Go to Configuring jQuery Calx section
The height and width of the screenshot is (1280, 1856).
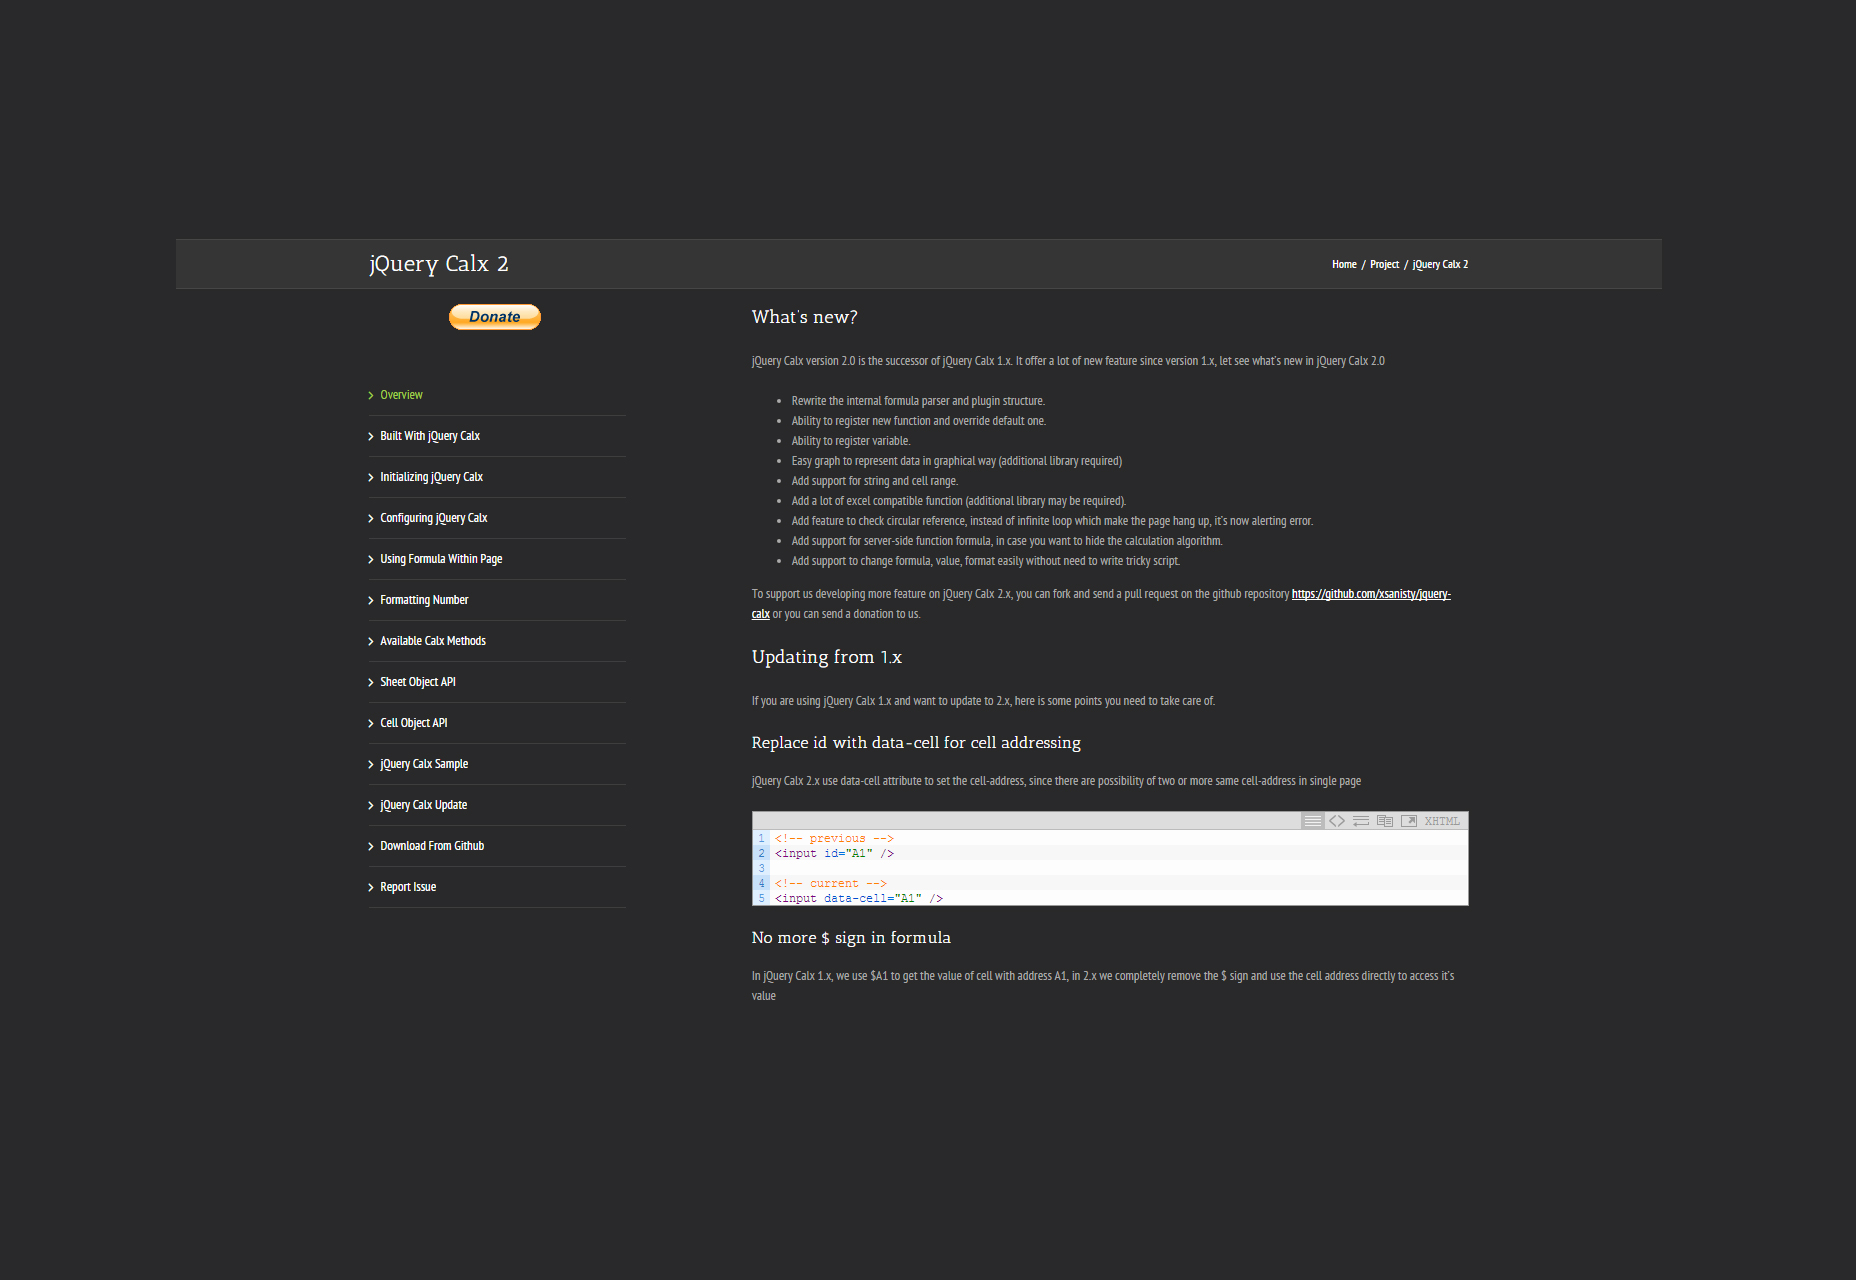click(x=433, y=518)
